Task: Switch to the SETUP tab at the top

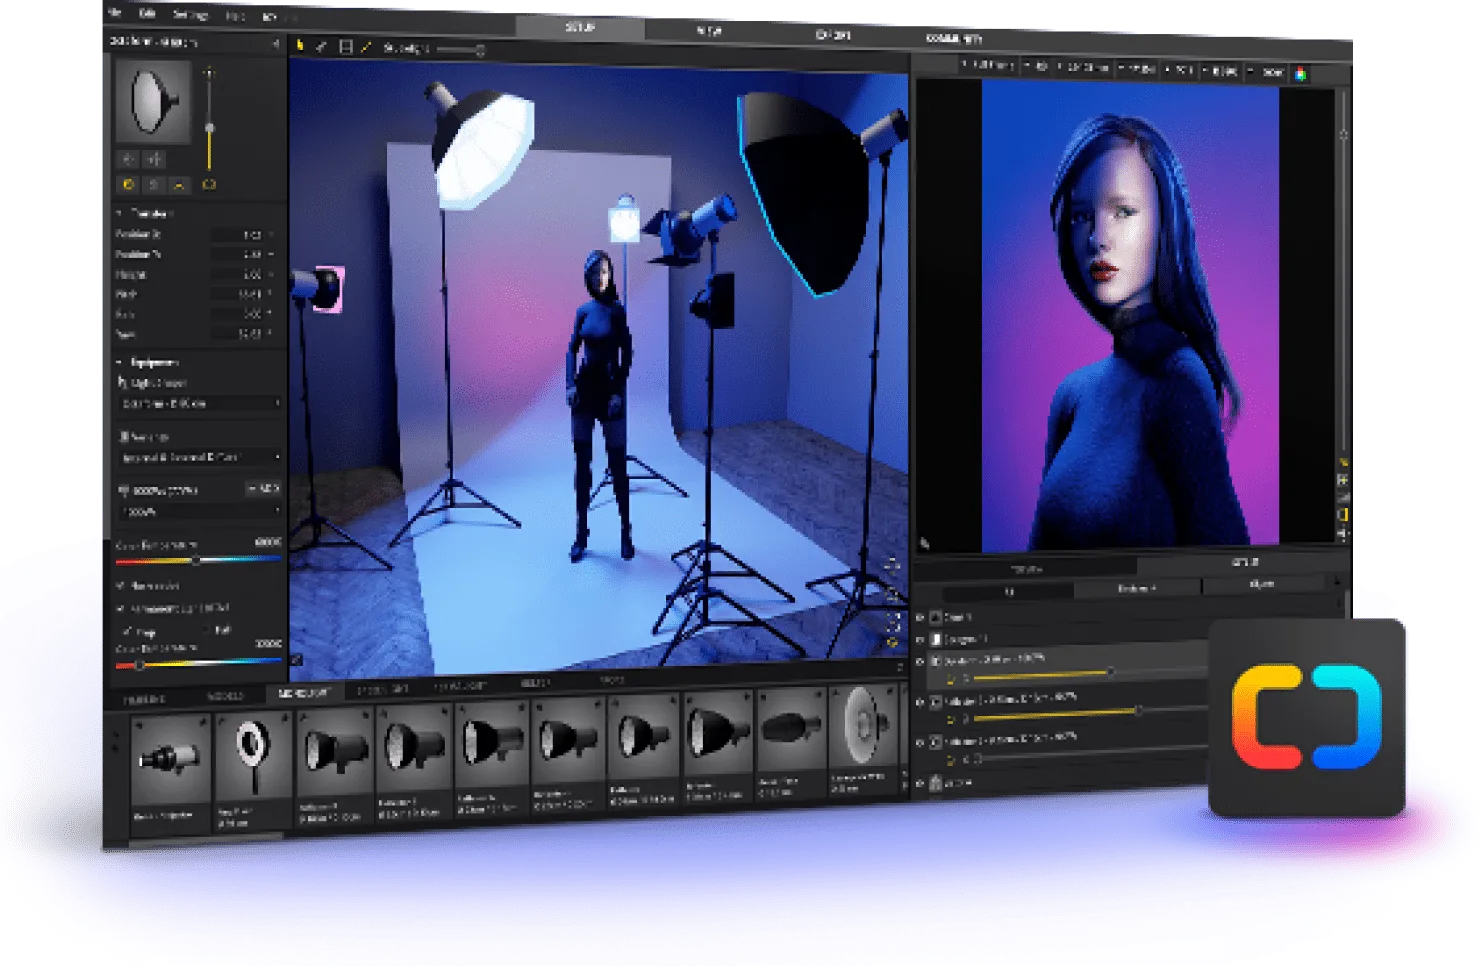Action: pyautogui.click(x=578, y=27)
